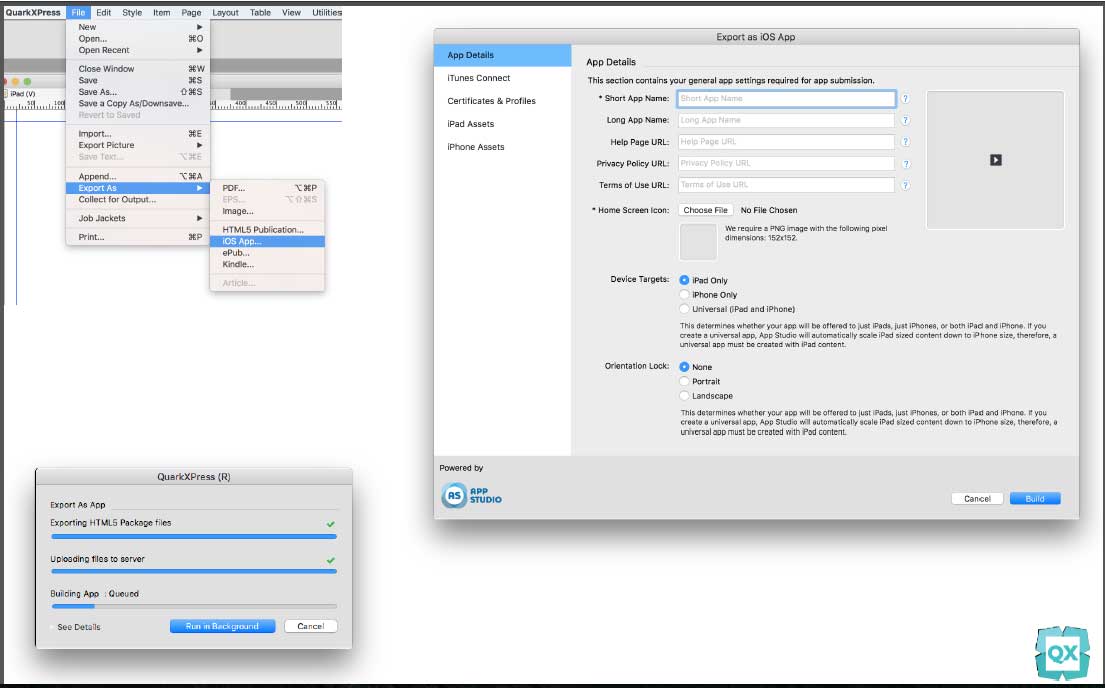Open the Layout menu
The width and height of the screenshot is (1105, 688).
226,12
